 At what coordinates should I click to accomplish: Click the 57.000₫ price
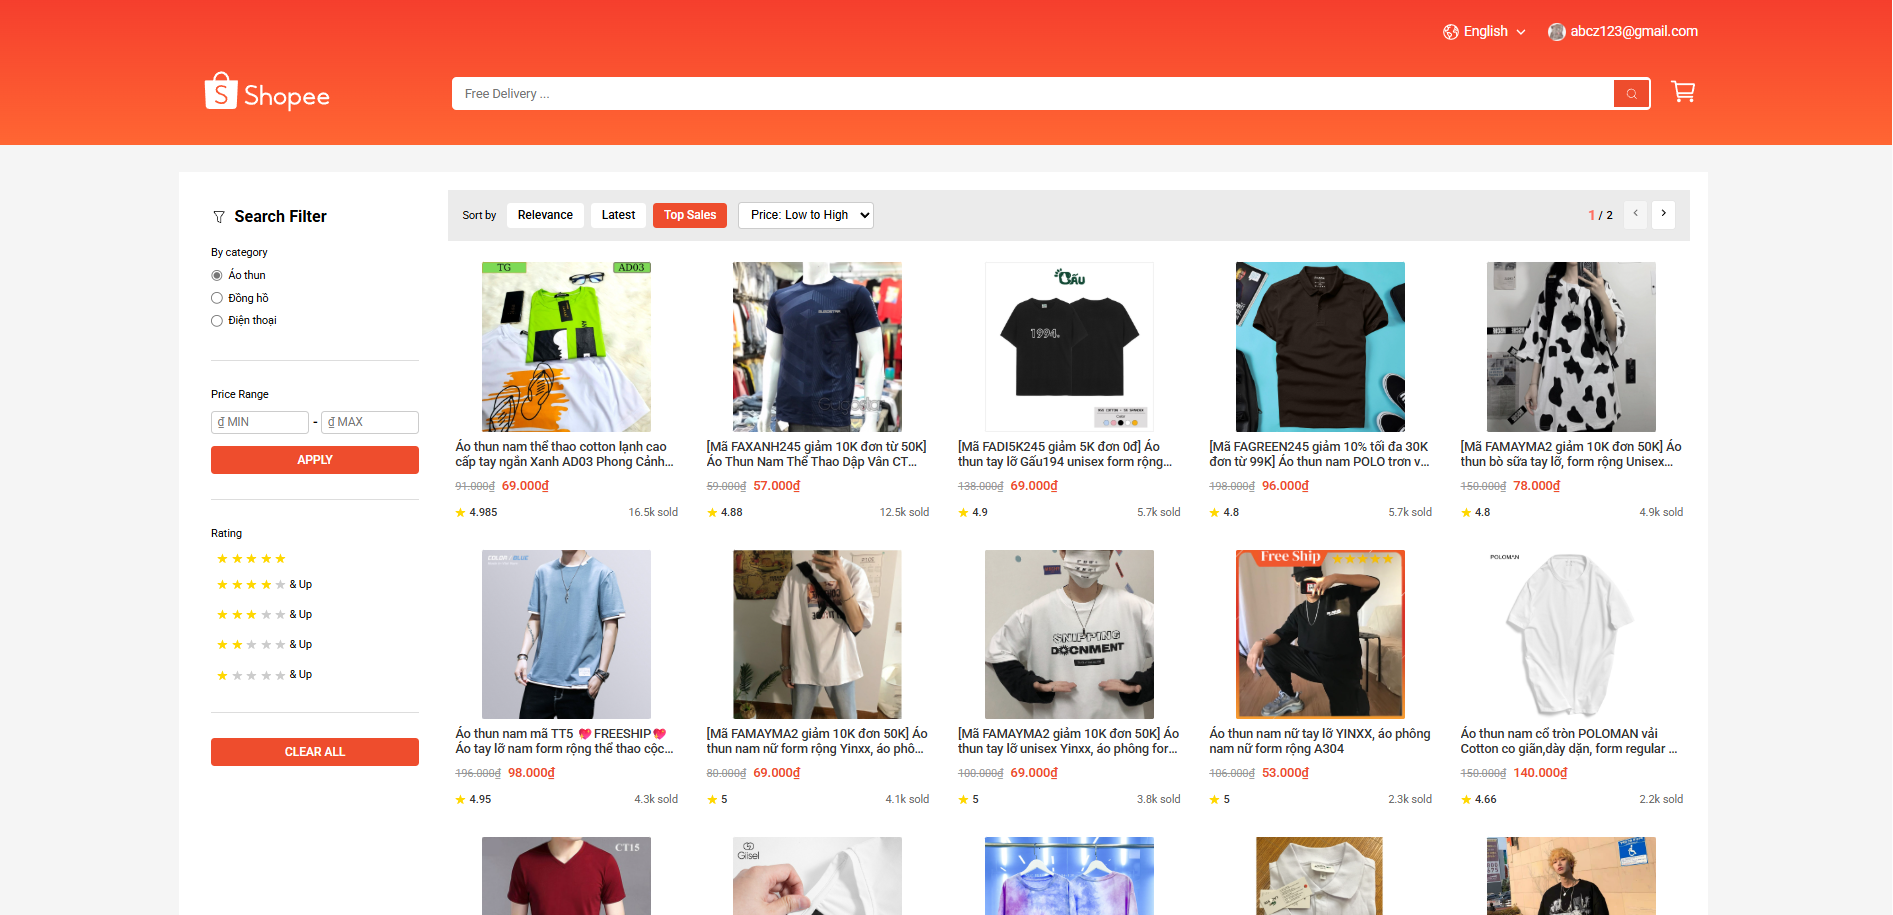coord(777,486)
